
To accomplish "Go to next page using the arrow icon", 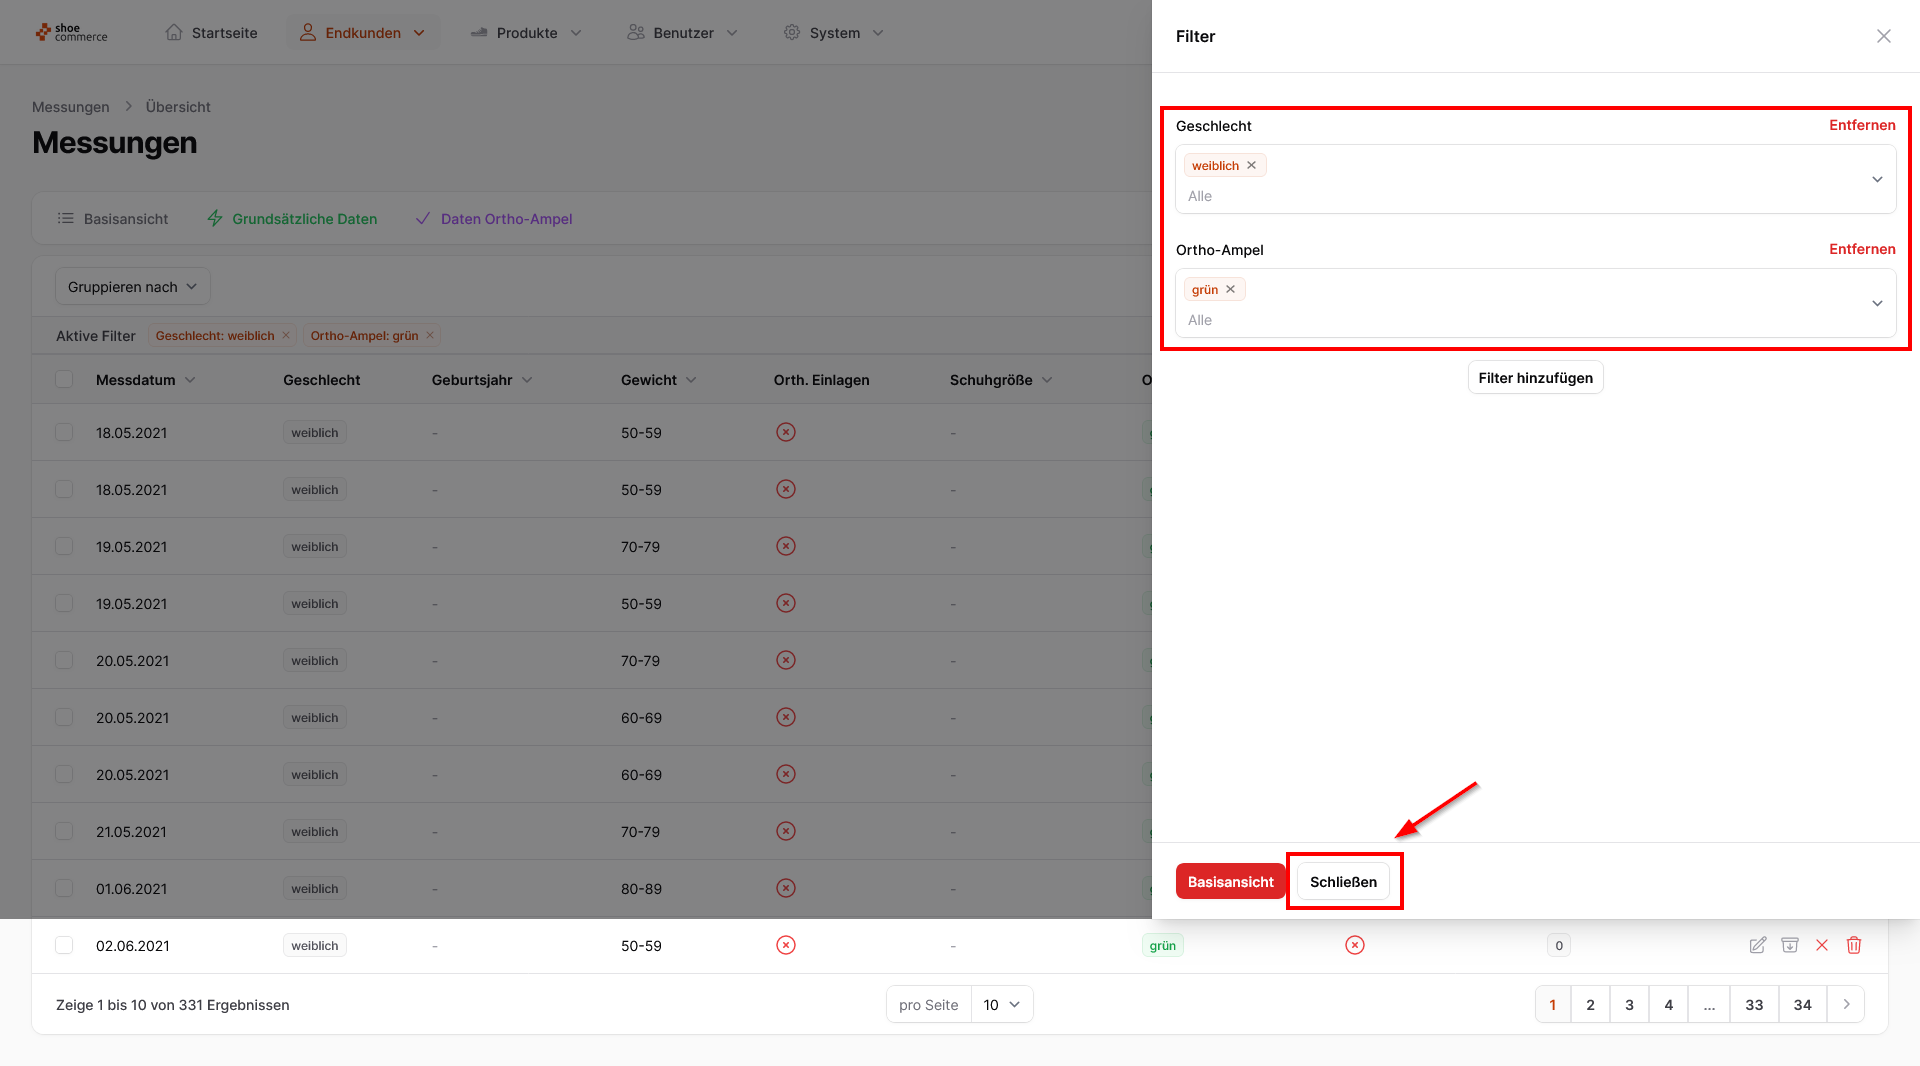I will 1846,1004.
